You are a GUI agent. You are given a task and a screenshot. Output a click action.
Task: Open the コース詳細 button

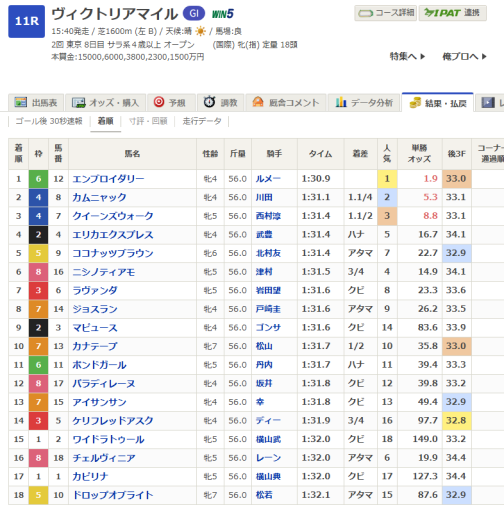(x=385, y=13)
